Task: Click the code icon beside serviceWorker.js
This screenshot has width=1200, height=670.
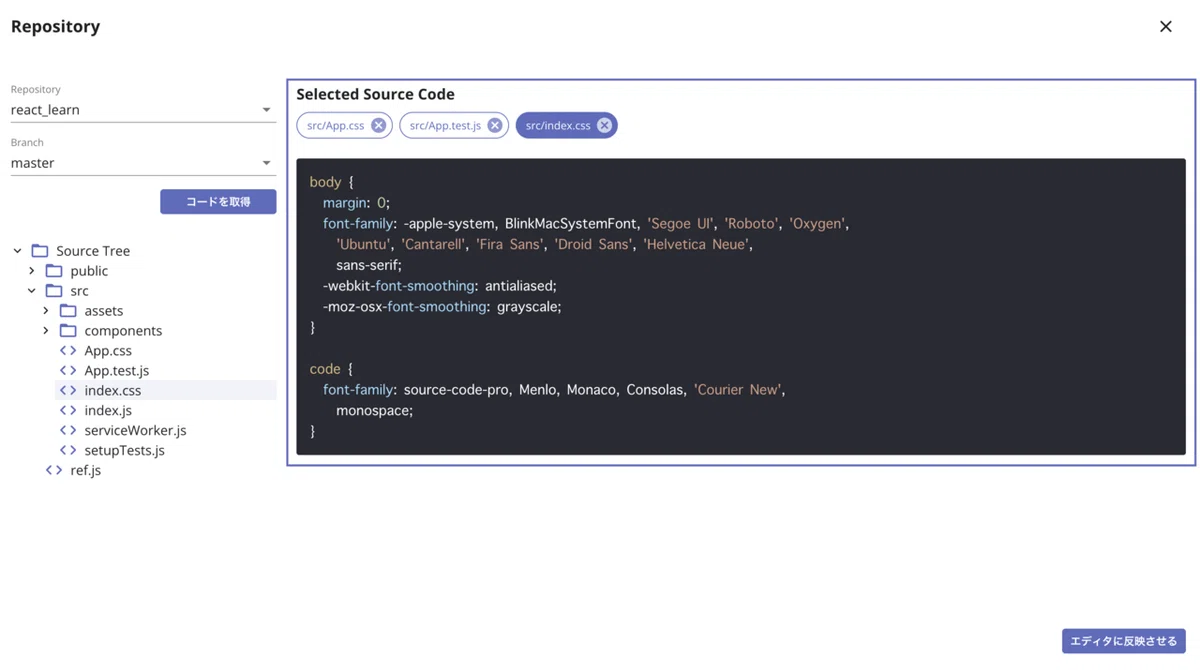Action: point(68,431)
